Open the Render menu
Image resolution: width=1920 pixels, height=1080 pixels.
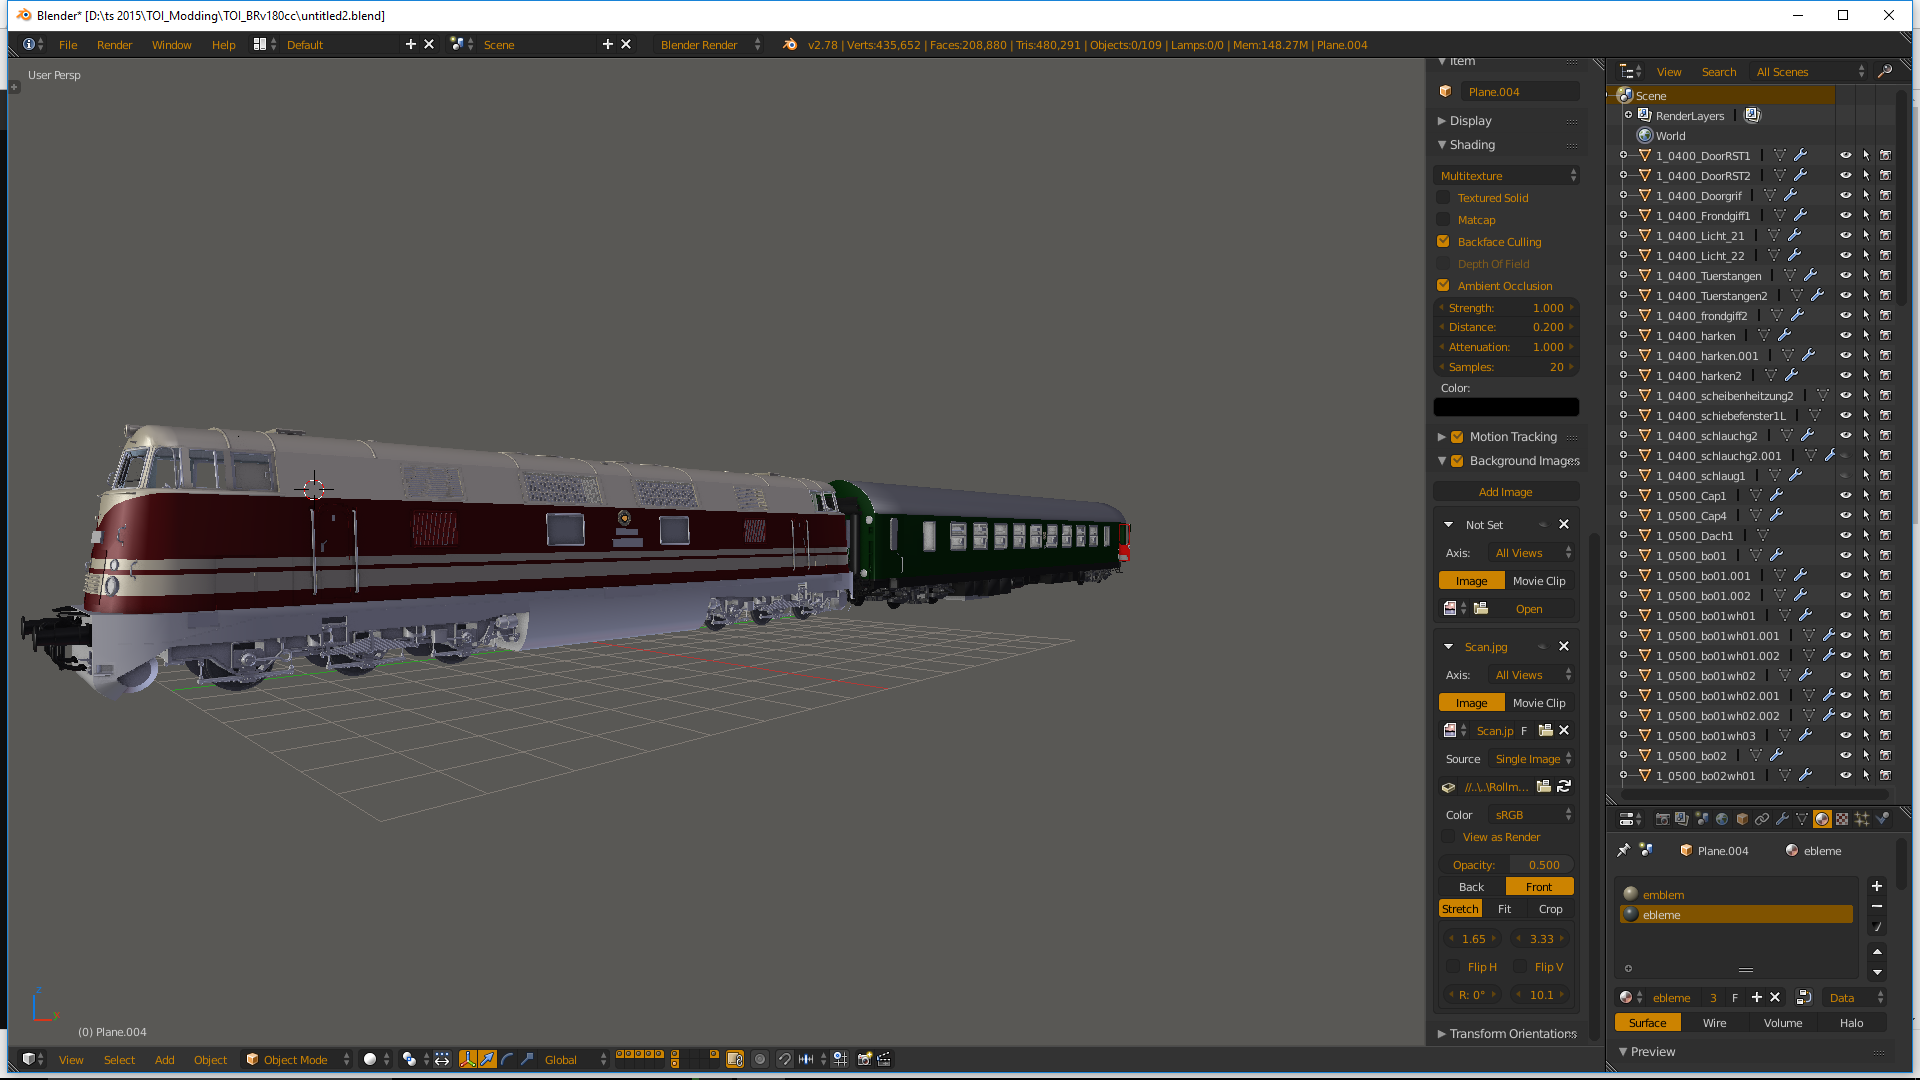pyautogui.click(x=114, y=45)
